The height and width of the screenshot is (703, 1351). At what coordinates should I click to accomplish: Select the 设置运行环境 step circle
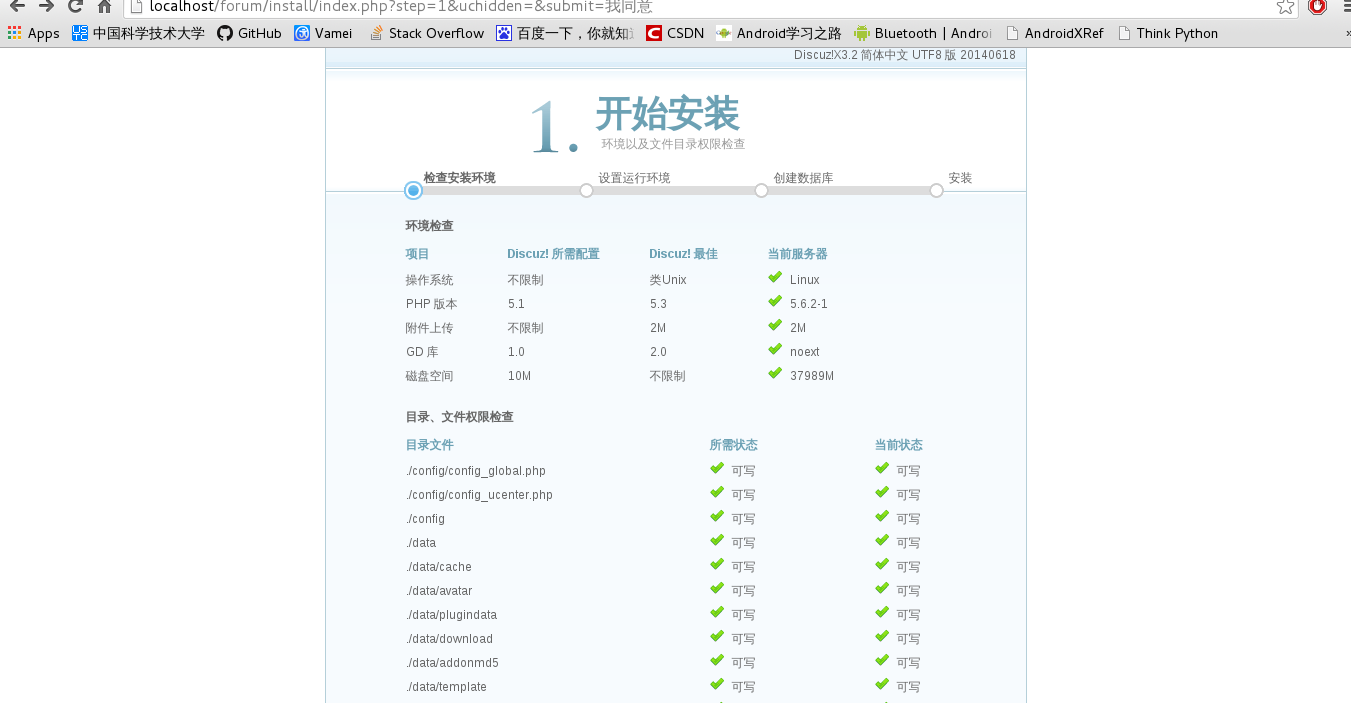(x=586, y=190)
